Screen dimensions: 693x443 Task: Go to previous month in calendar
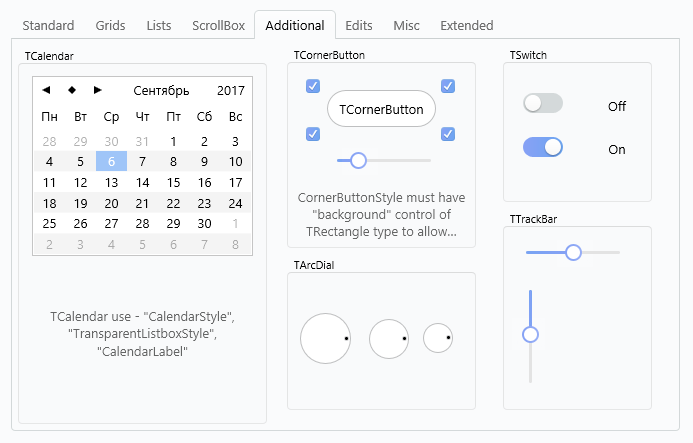pos(46,90)
